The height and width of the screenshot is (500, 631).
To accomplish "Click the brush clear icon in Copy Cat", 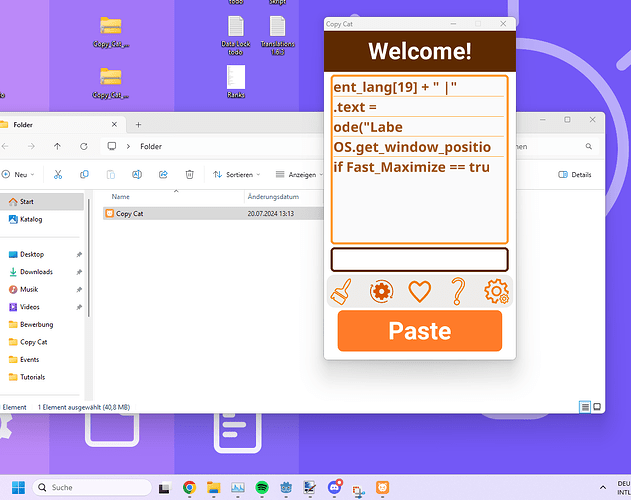I will 342,291.
